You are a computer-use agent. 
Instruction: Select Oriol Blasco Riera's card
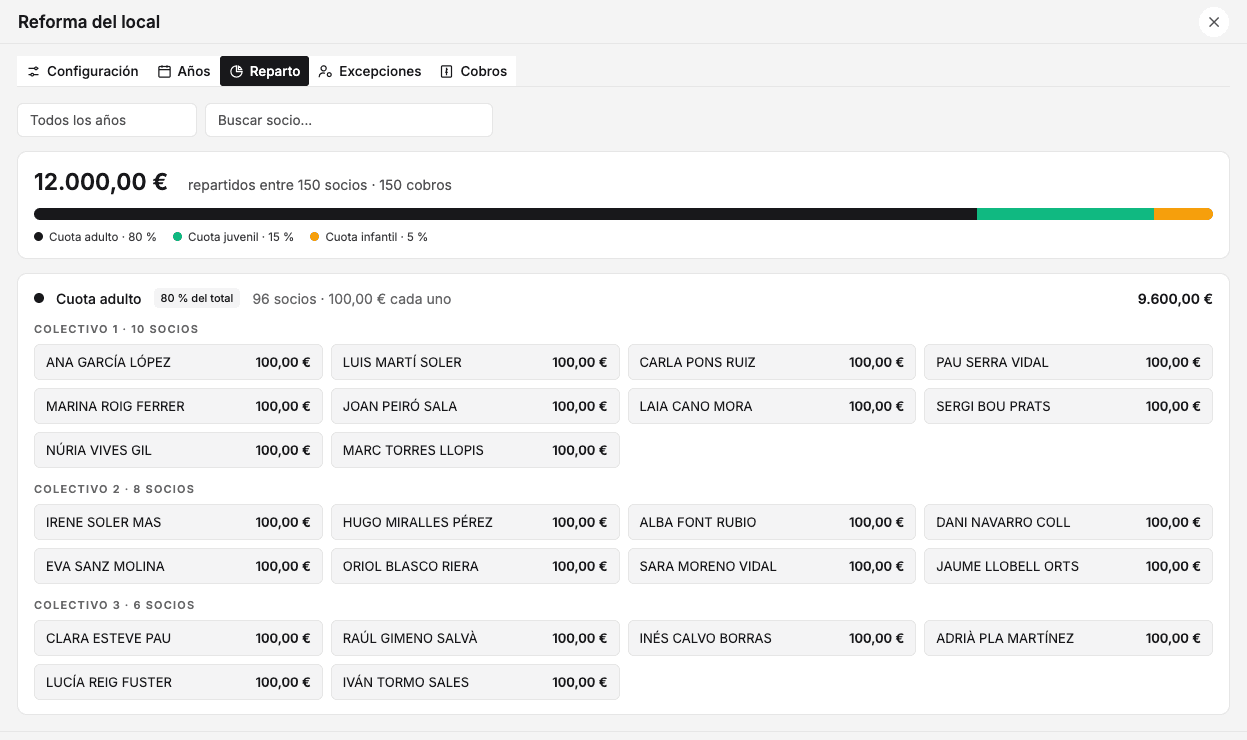pos(475,566)
